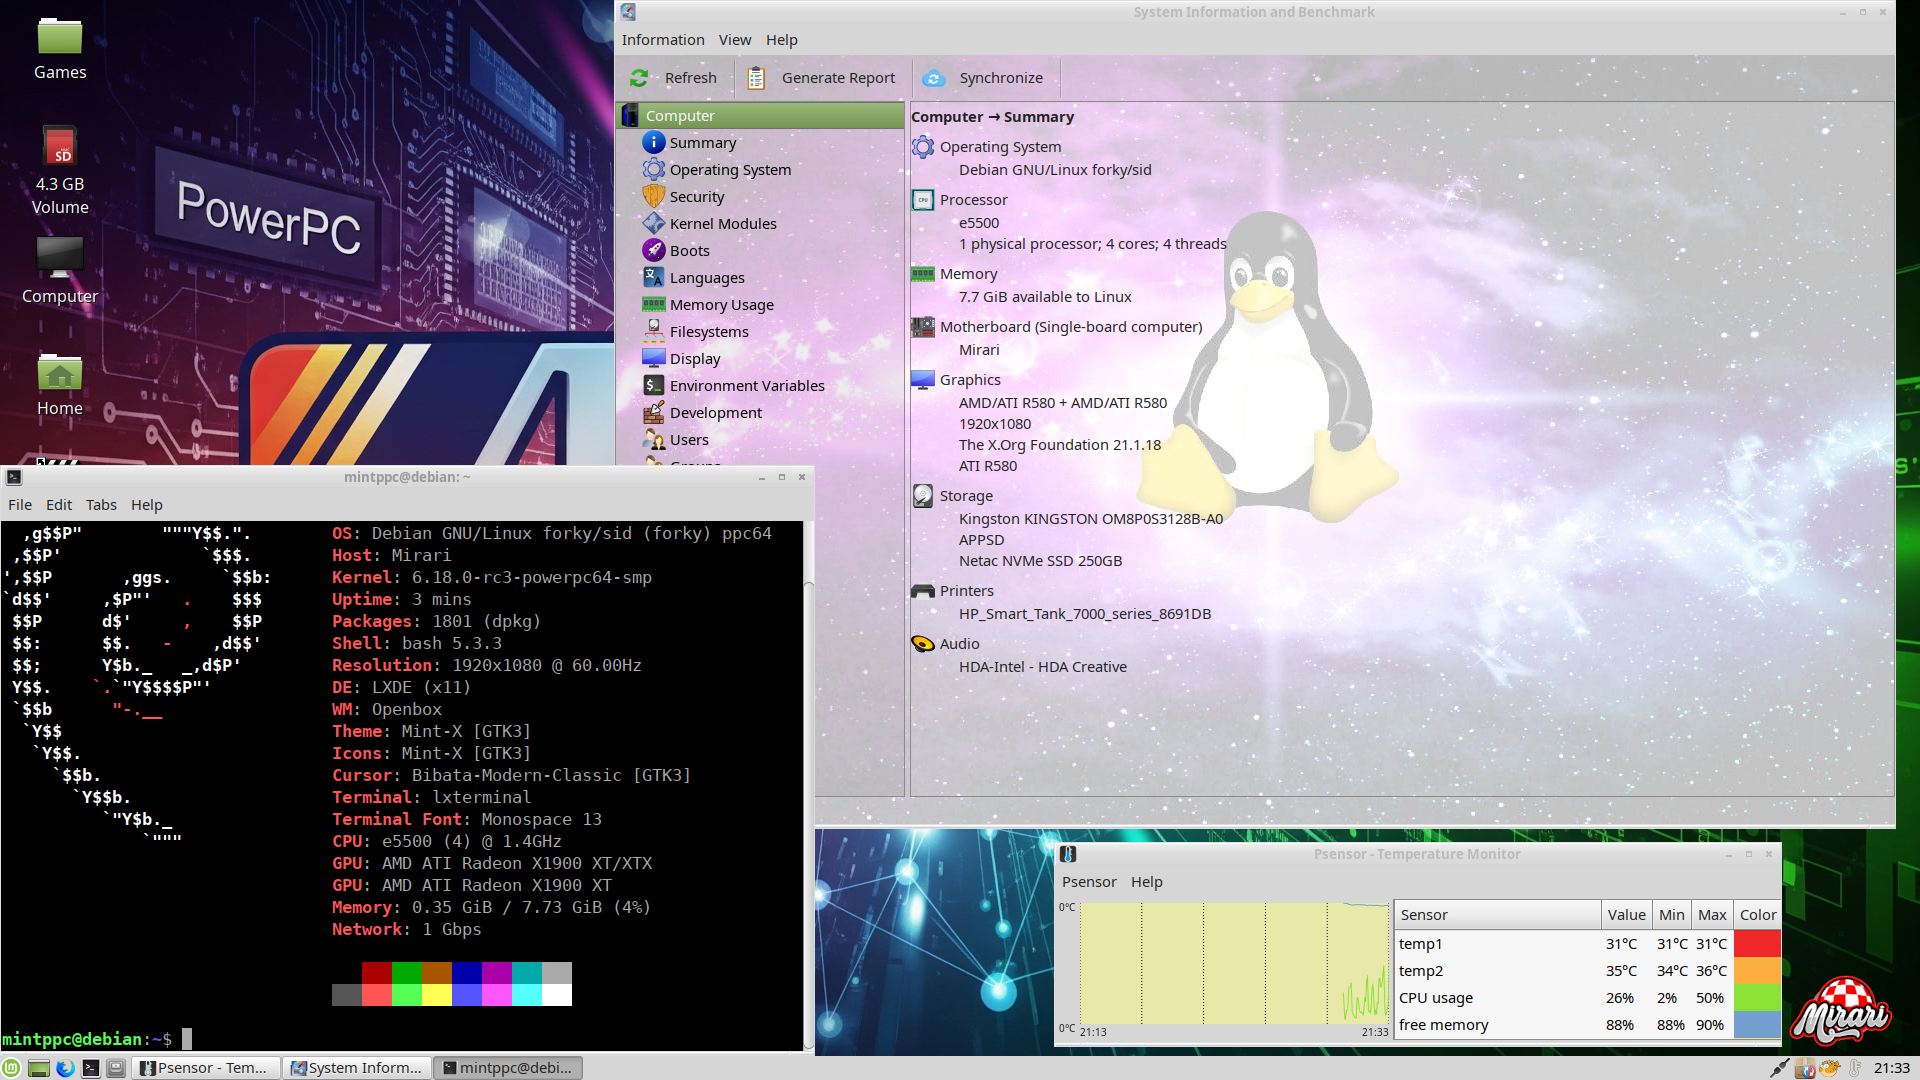Viewport: 1920px width, 1080px height.
Task: Open the Games desktop folder
Action: pos(60,40)
